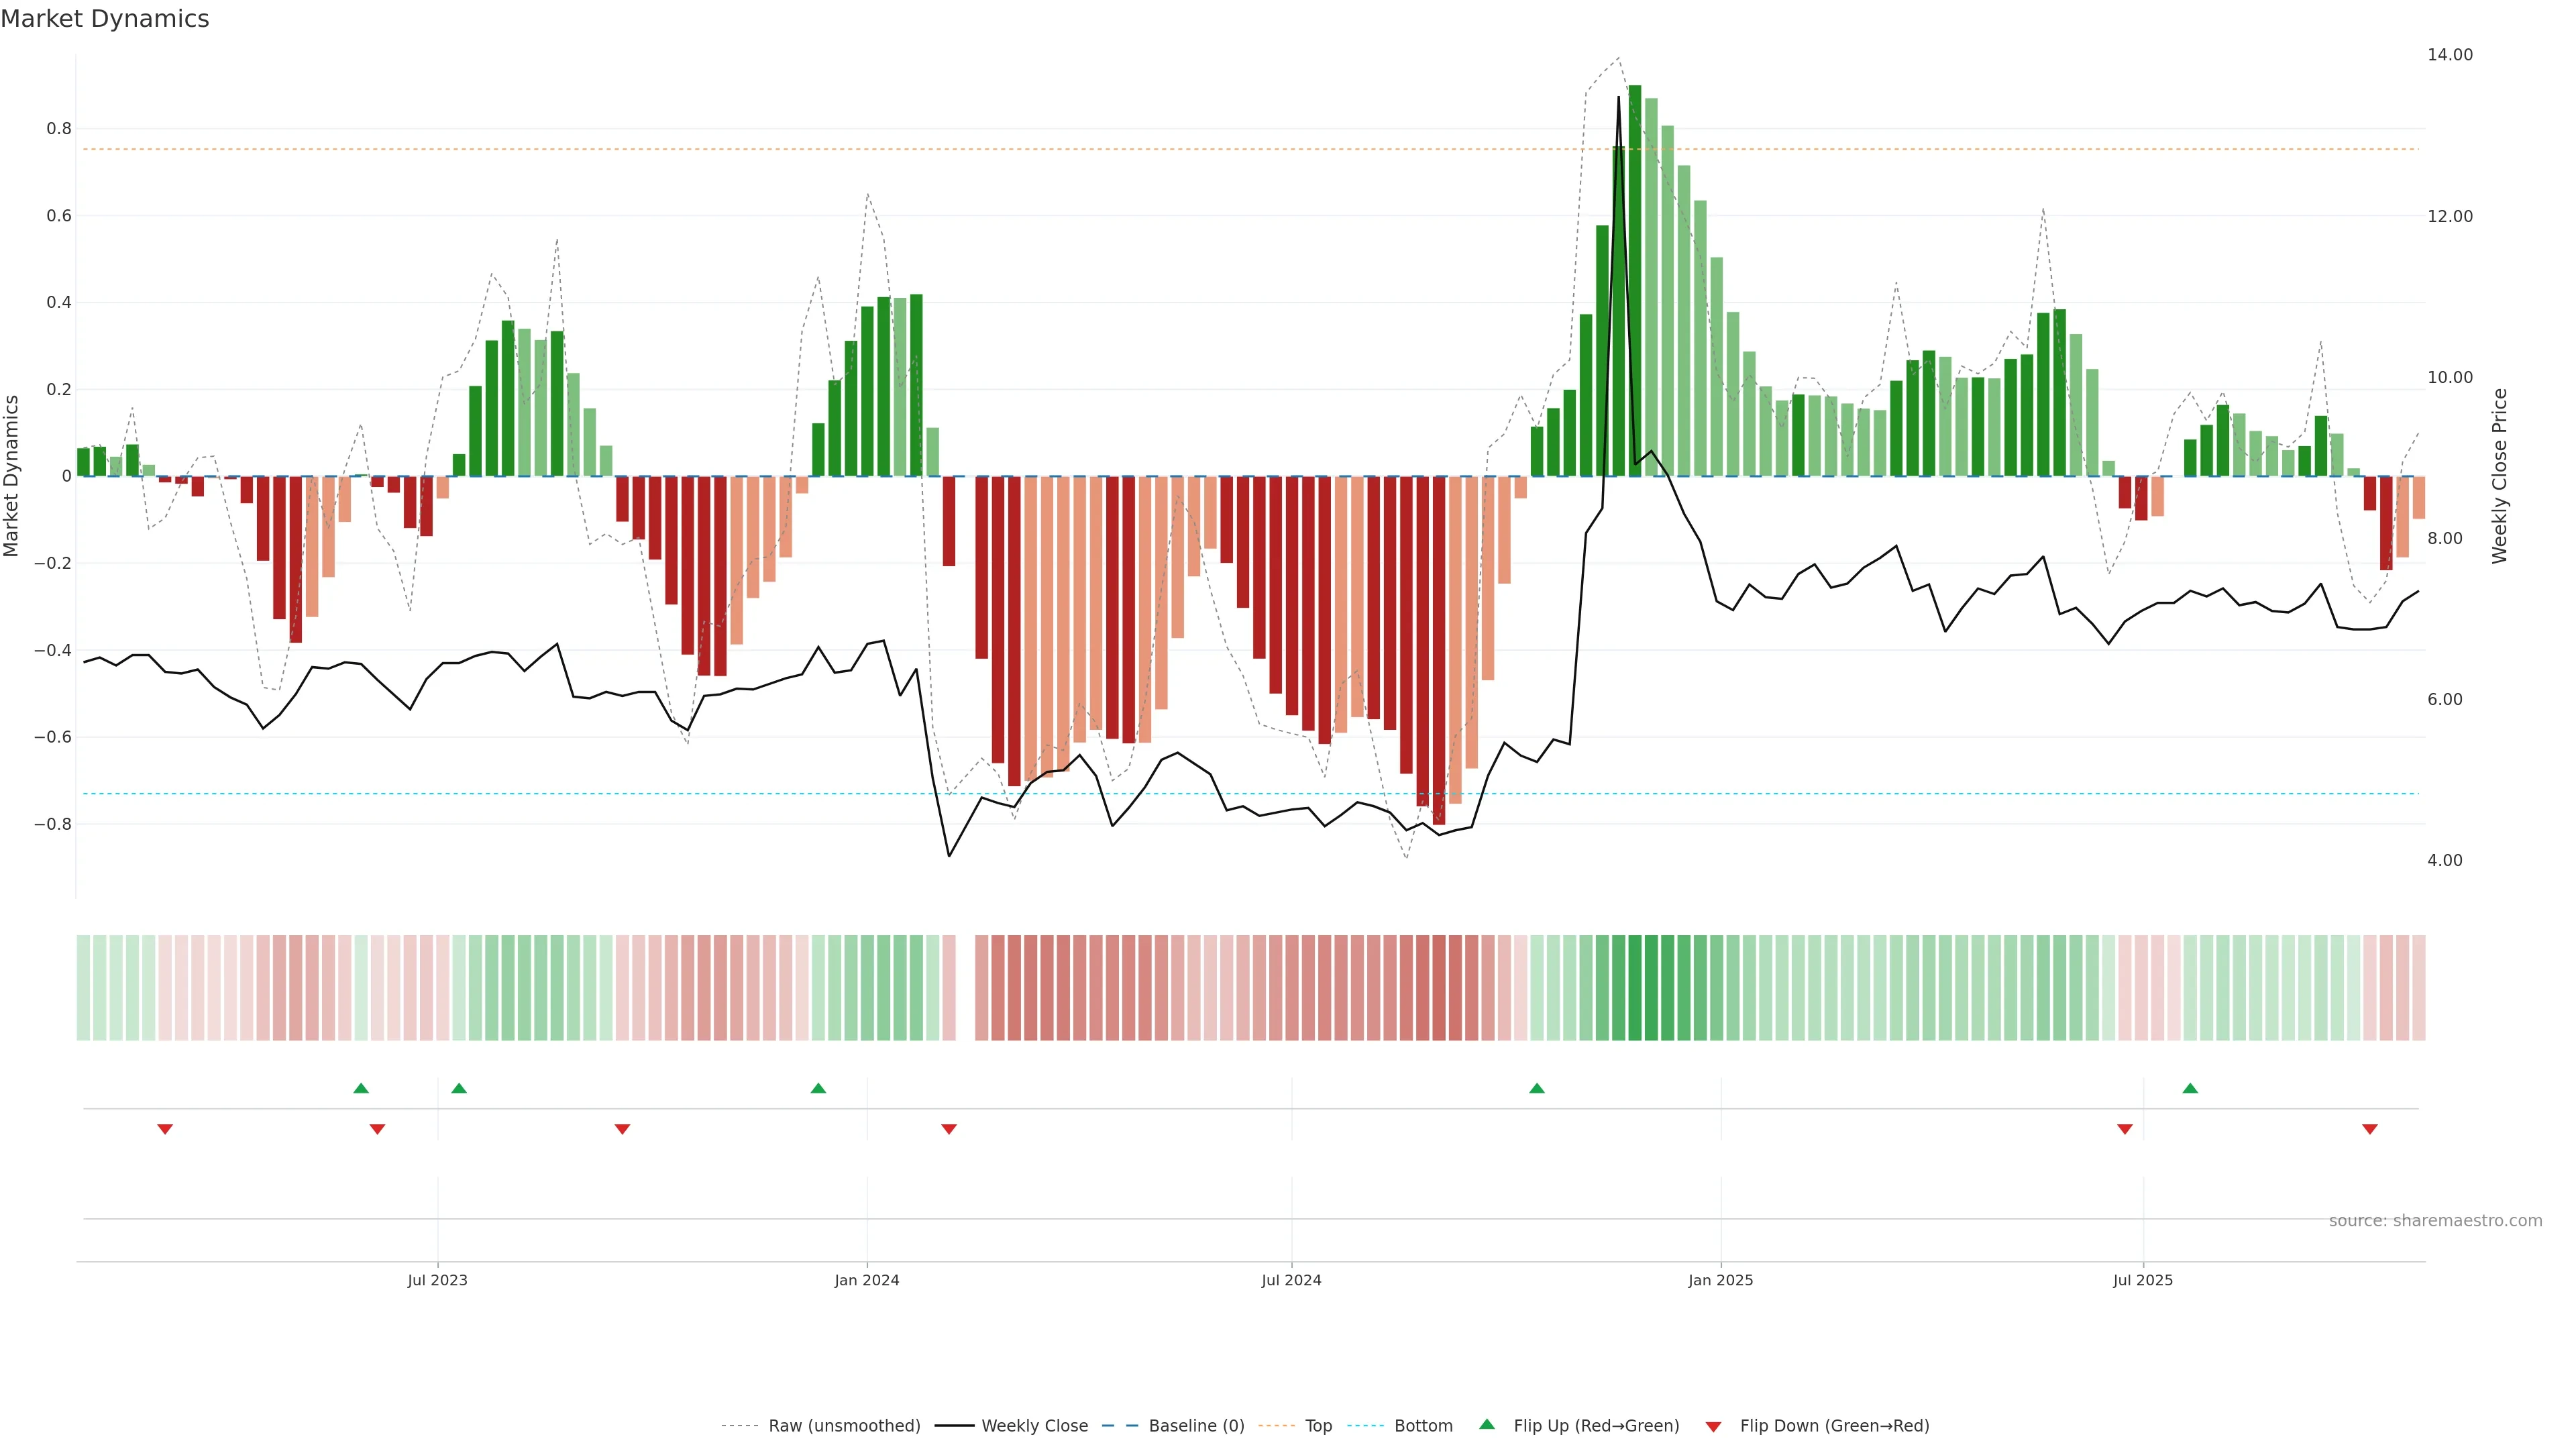Click the Flip Up triangle in the legend

(x=1486, y=1424)
